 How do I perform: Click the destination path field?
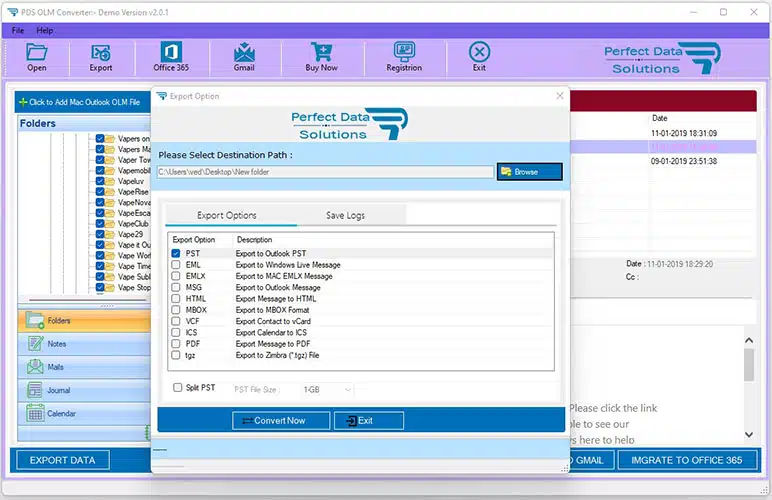point(325,172)
